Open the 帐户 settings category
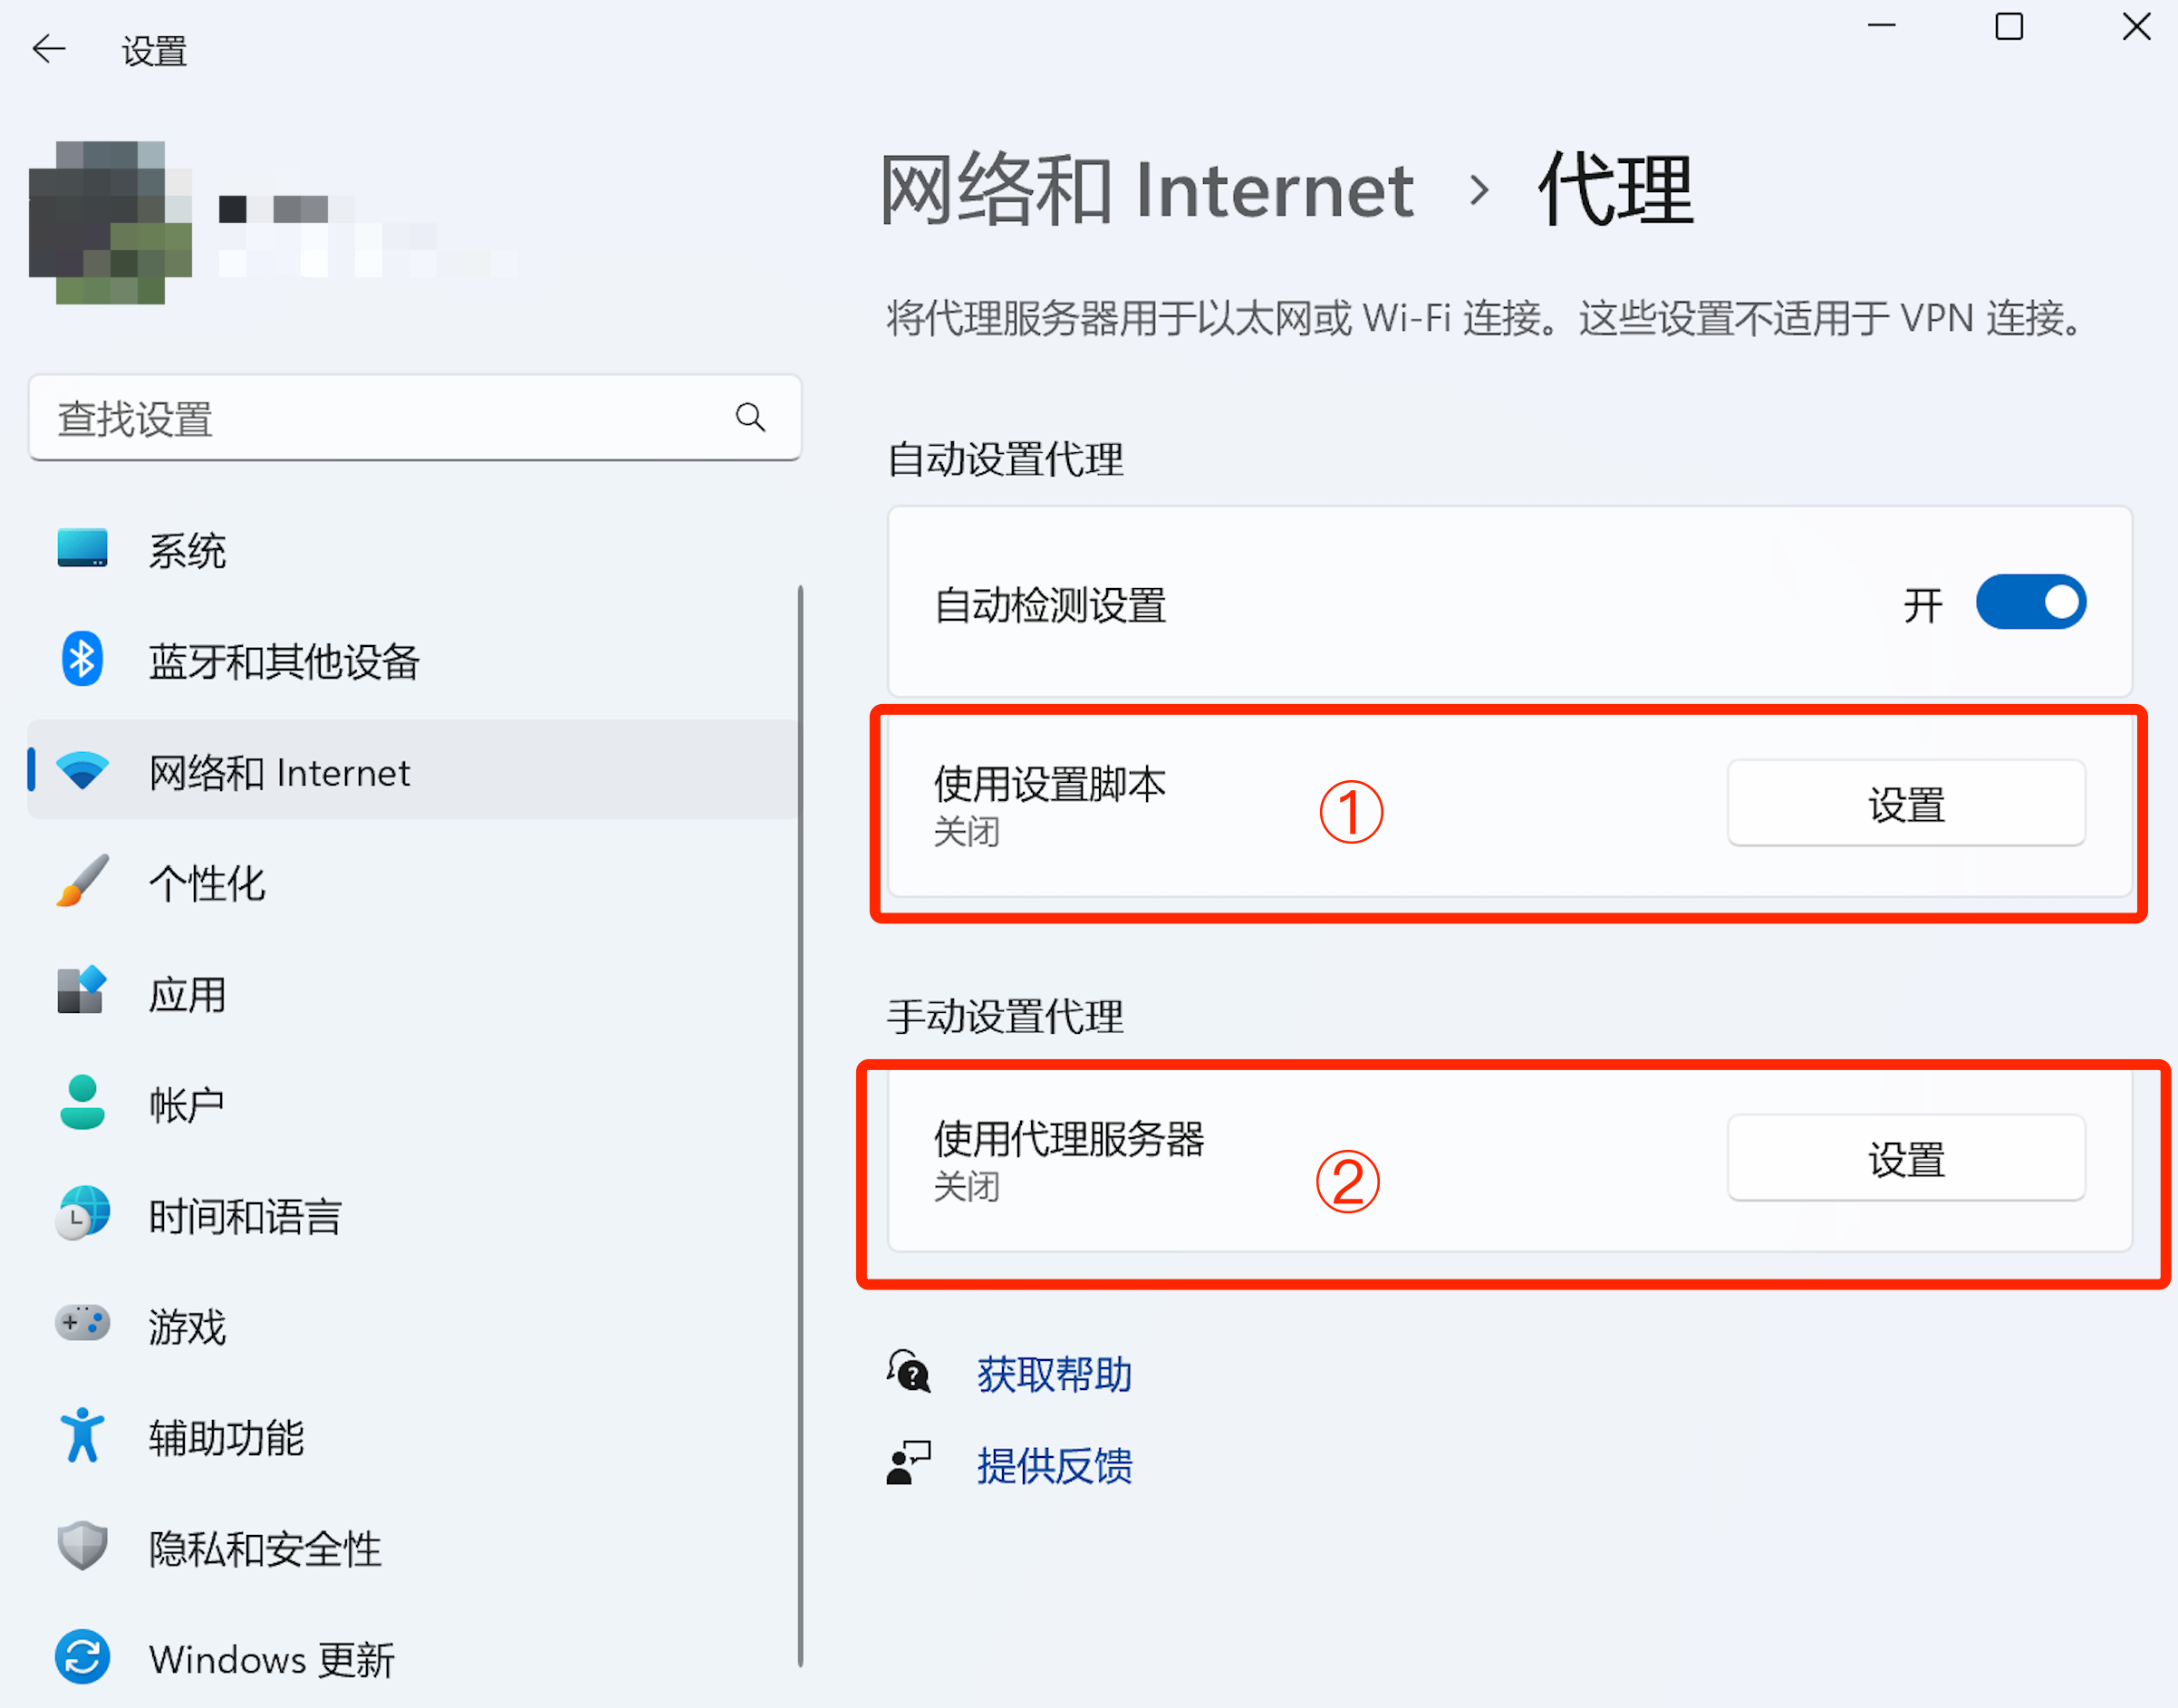This screenshot has height=1708, width=2178. coord(413,1103)
